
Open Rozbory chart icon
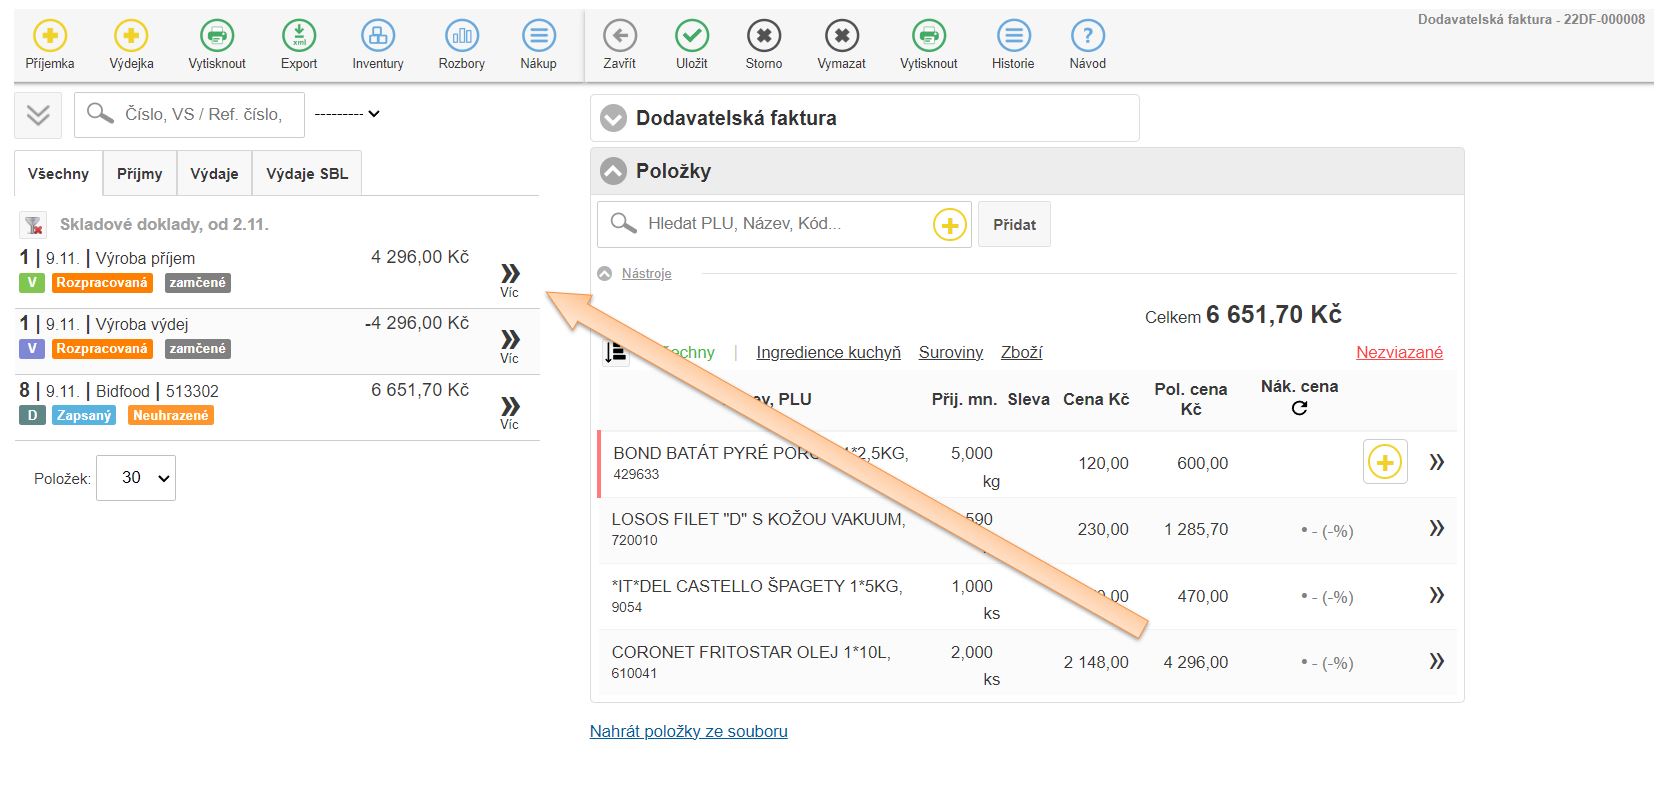[461, 37]
